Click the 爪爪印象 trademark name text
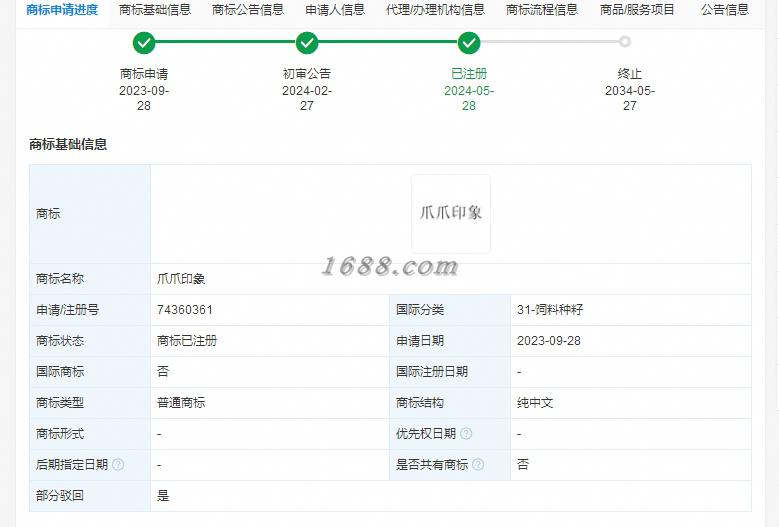Image resolution: width=779 pixels, height=527 pixels. pos(181,279)
